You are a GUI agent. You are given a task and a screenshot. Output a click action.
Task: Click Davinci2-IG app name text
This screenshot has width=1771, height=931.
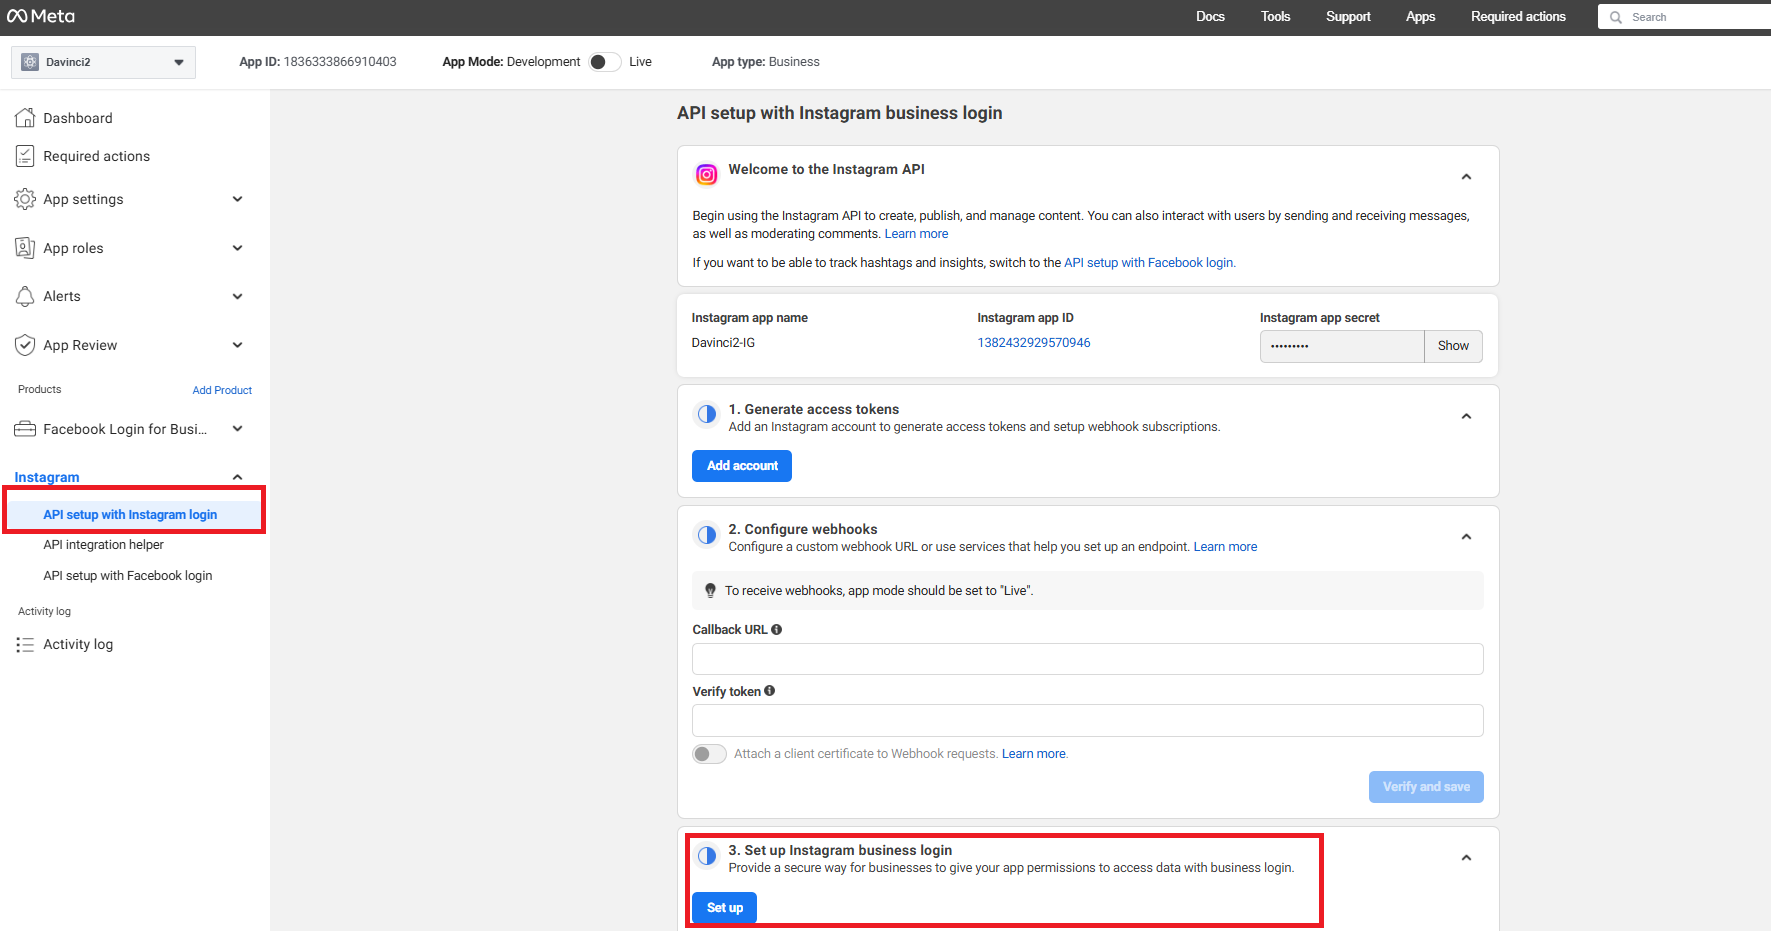point(723,343)
